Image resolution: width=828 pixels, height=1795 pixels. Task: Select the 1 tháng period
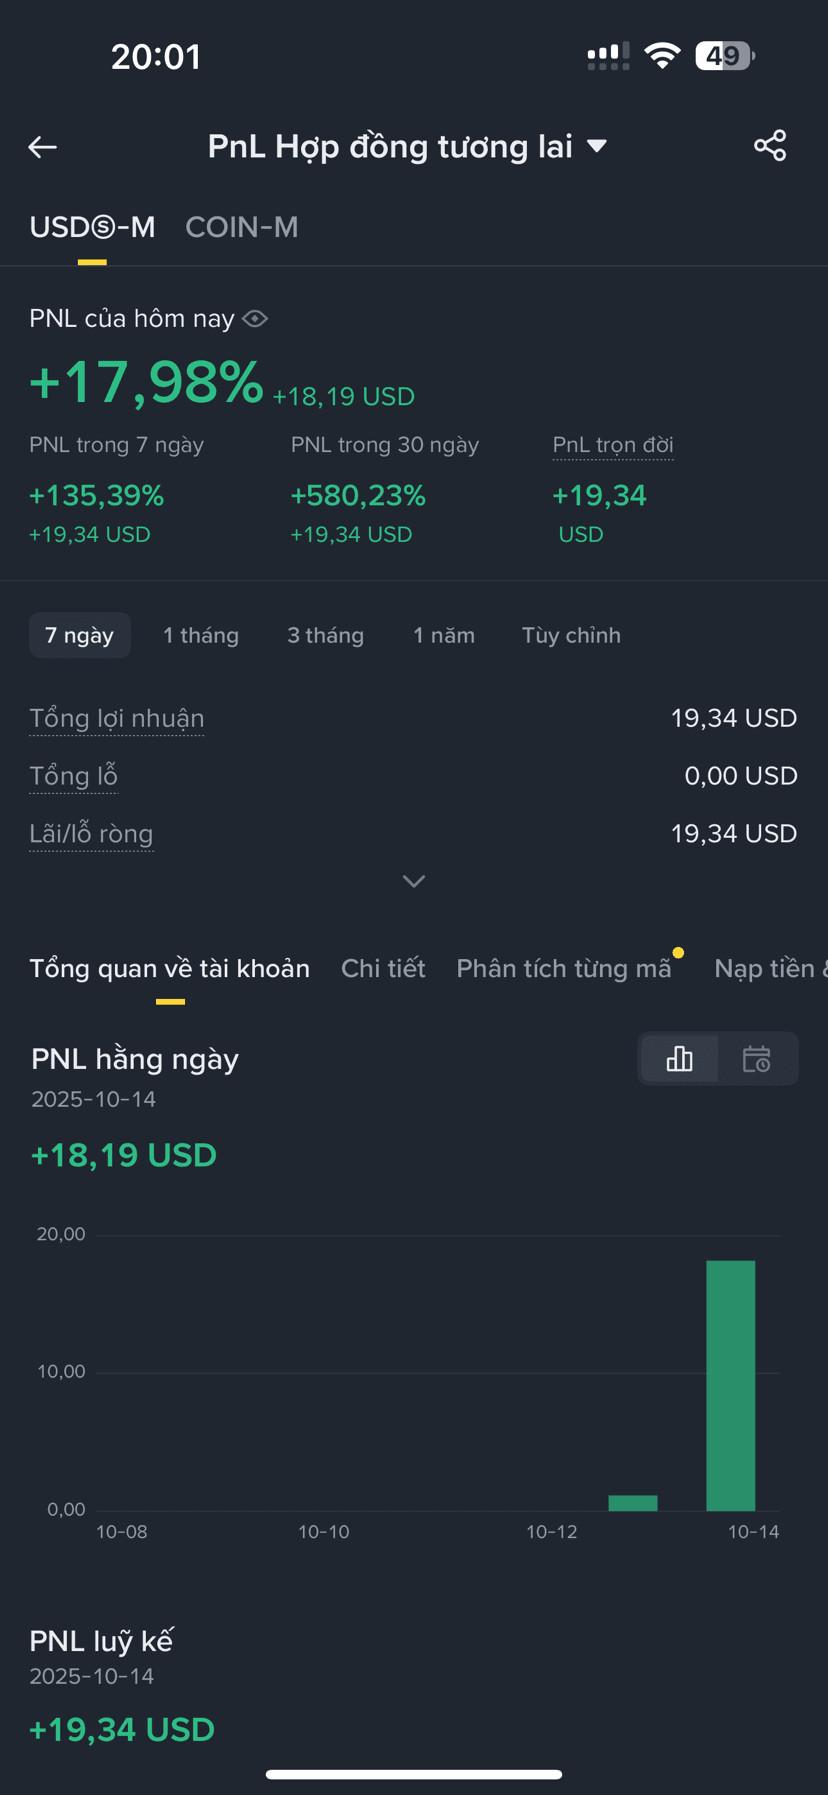point(201,635)
